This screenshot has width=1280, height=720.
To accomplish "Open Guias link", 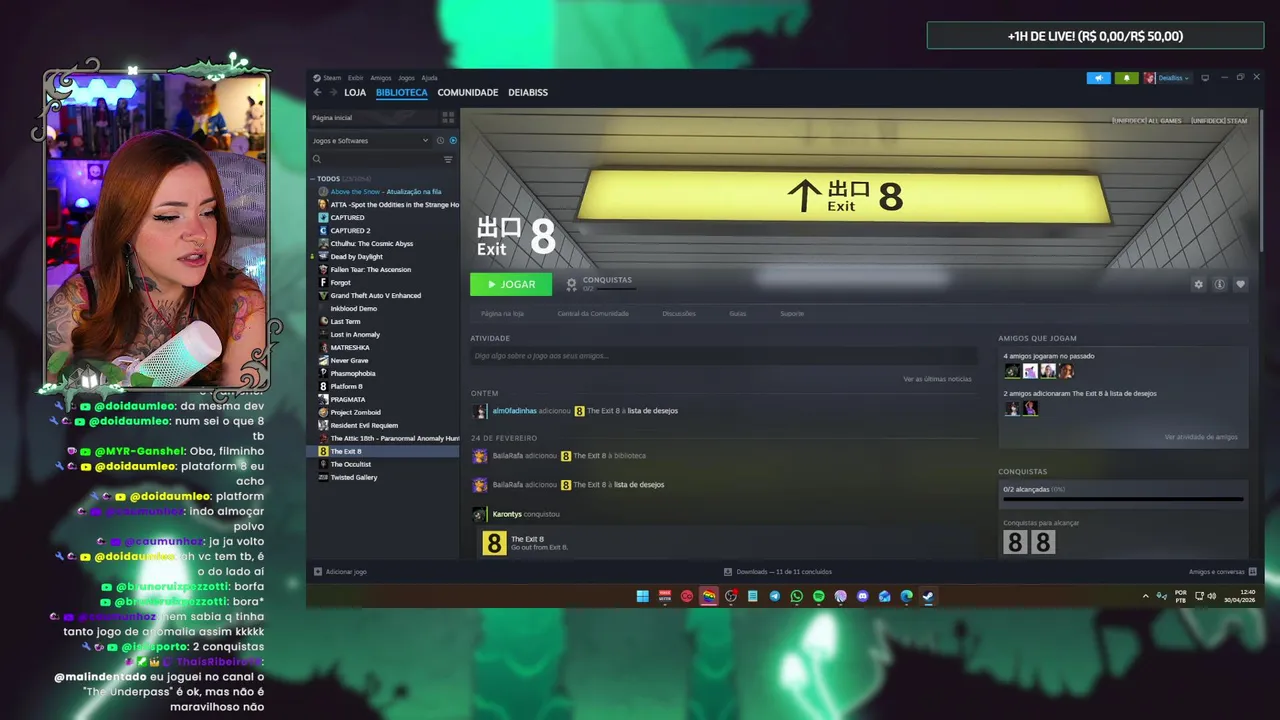I will click(737, 314).
